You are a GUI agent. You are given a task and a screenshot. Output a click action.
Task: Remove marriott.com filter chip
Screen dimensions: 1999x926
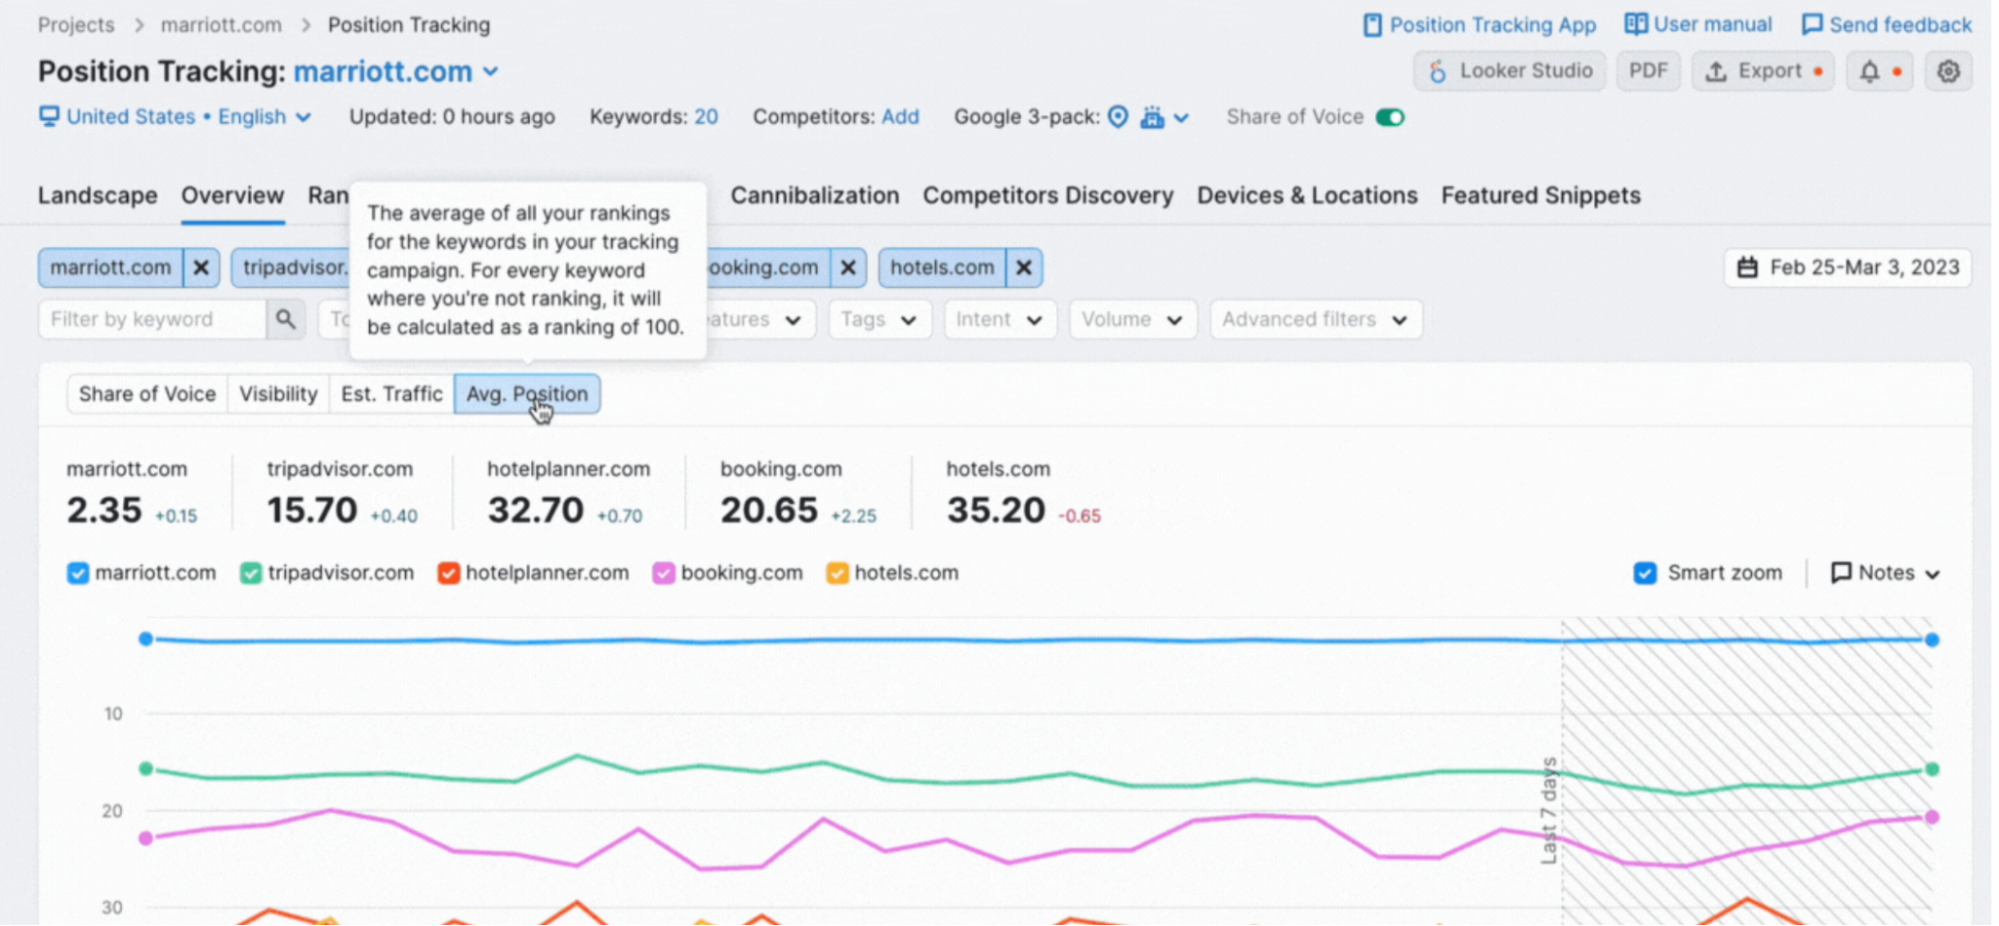point(201,268)
